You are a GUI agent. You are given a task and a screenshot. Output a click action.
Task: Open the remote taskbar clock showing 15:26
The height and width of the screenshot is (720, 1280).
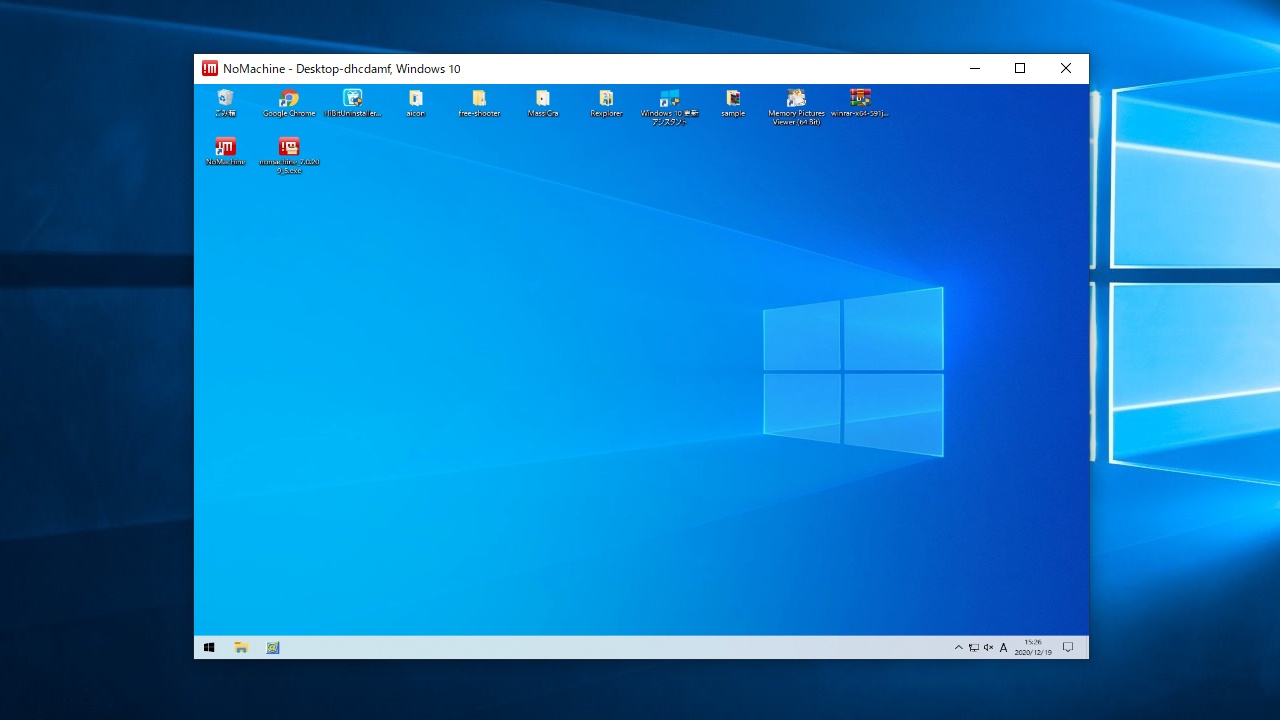pos(1033,648)
